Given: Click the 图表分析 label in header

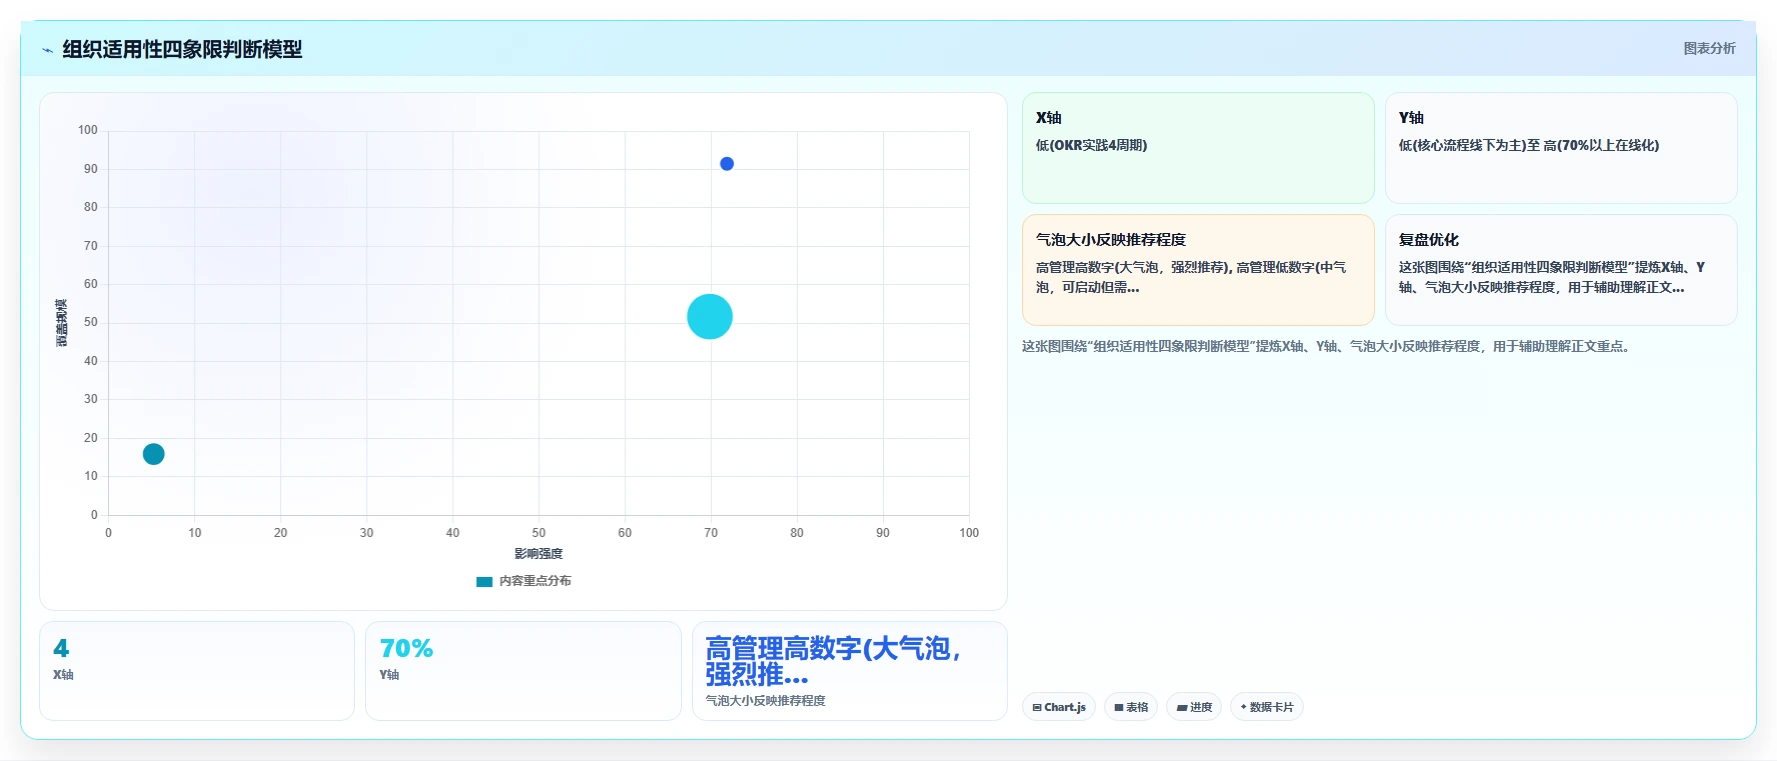Looking at the screenshot, I should (1709, 48).
